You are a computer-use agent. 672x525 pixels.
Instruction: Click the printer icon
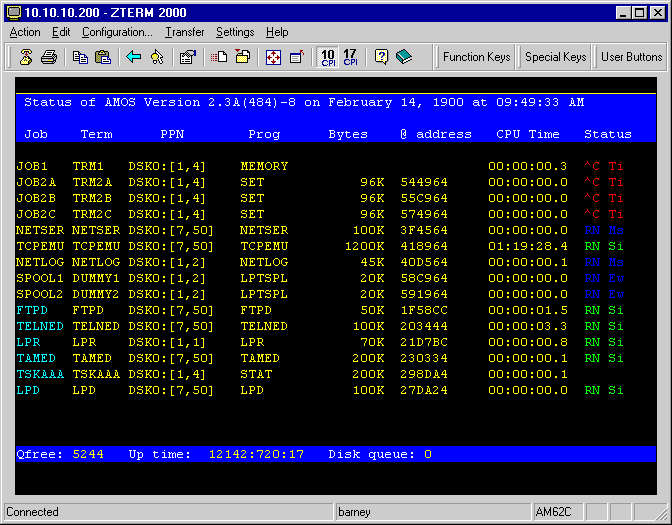click(49, 57)
